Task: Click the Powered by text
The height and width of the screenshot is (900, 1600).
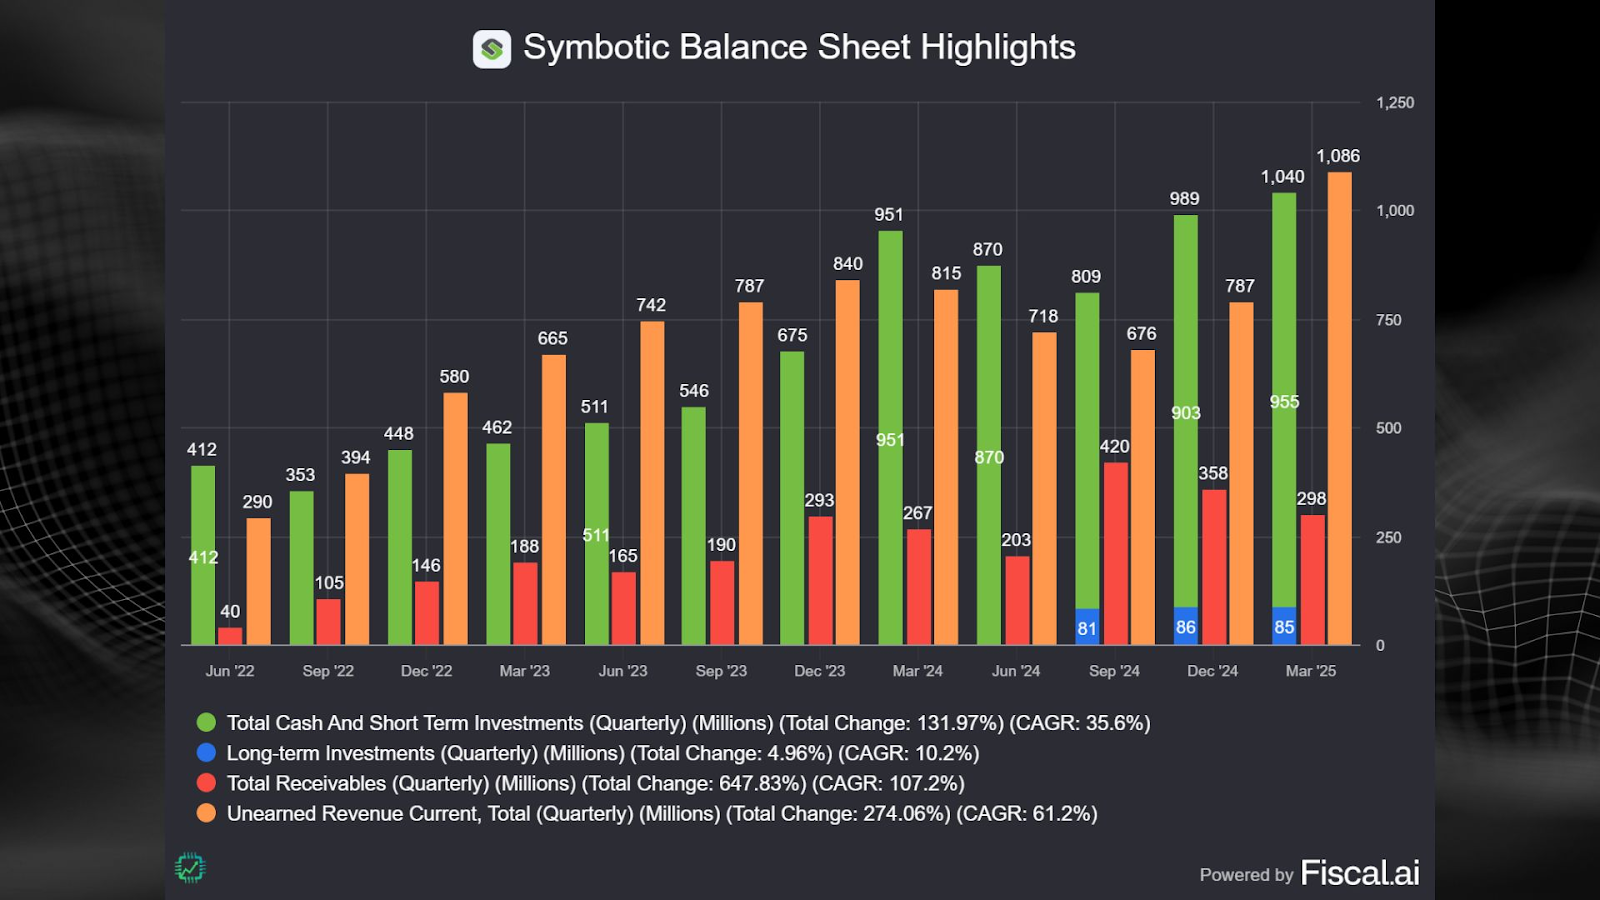Action: pyautogui.click(x=1247, y=875)
